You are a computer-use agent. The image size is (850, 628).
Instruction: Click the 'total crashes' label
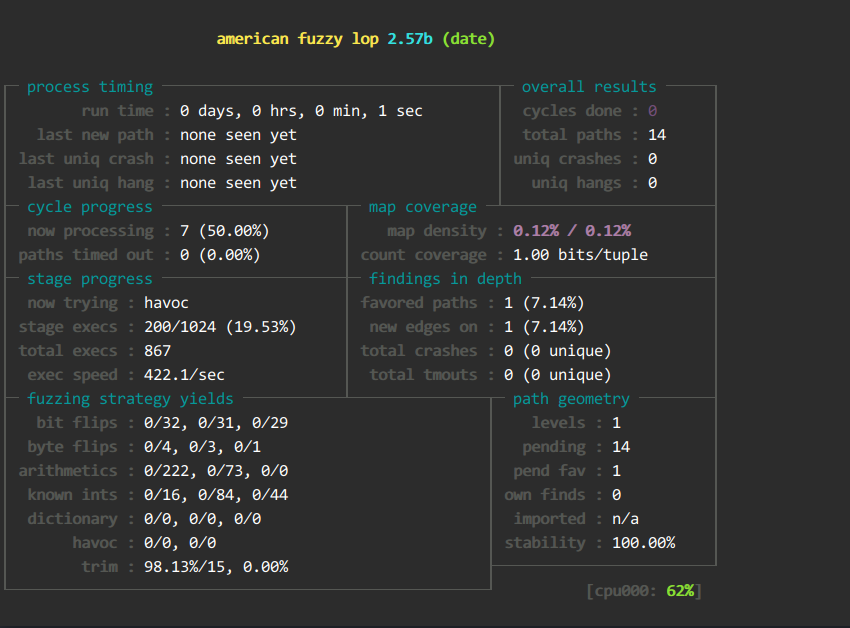[419, 350]
